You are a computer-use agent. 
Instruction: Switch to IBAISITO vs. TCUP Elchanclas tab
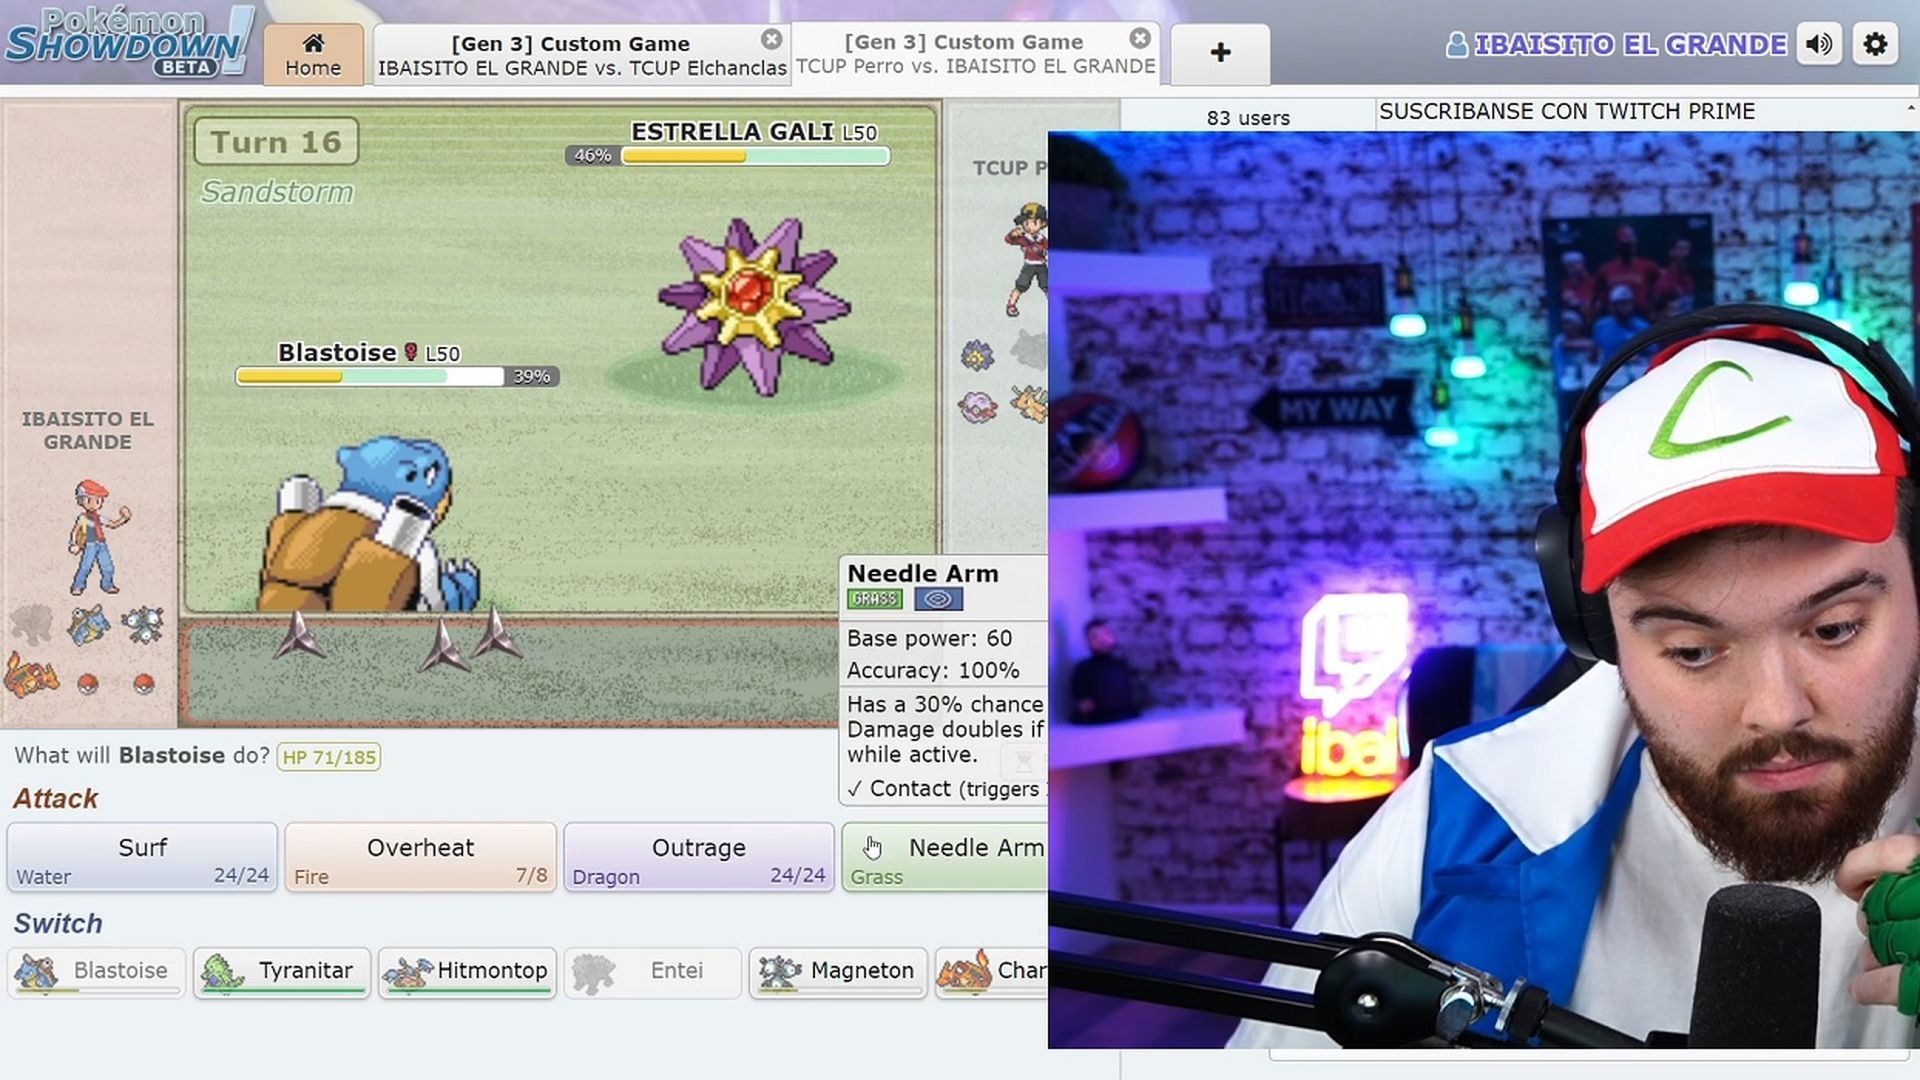[x=570, y=56]
